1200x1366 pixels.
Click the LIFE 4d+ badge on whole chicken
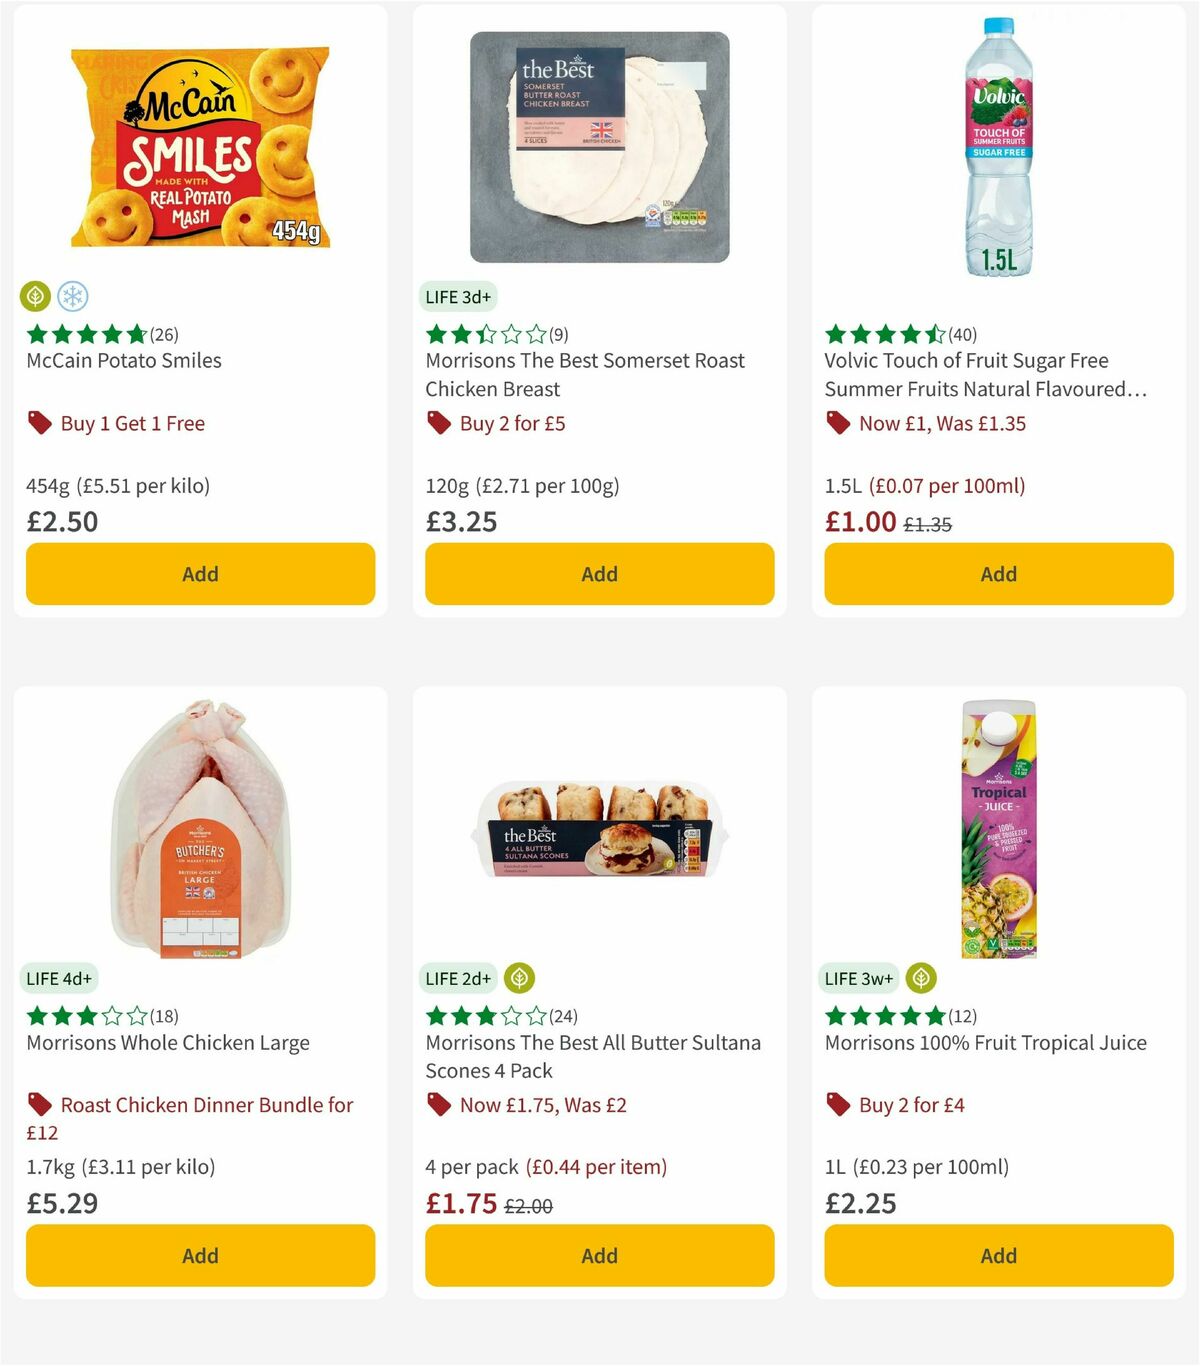click(x=60, y=978)
